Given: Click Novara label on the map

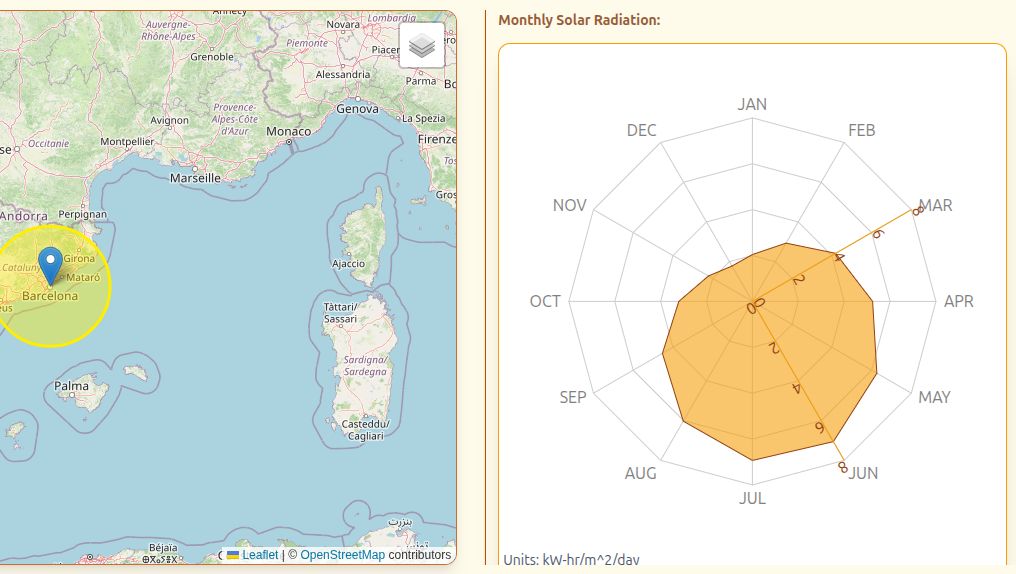Looking at the screenshot, I should (343, 25).
